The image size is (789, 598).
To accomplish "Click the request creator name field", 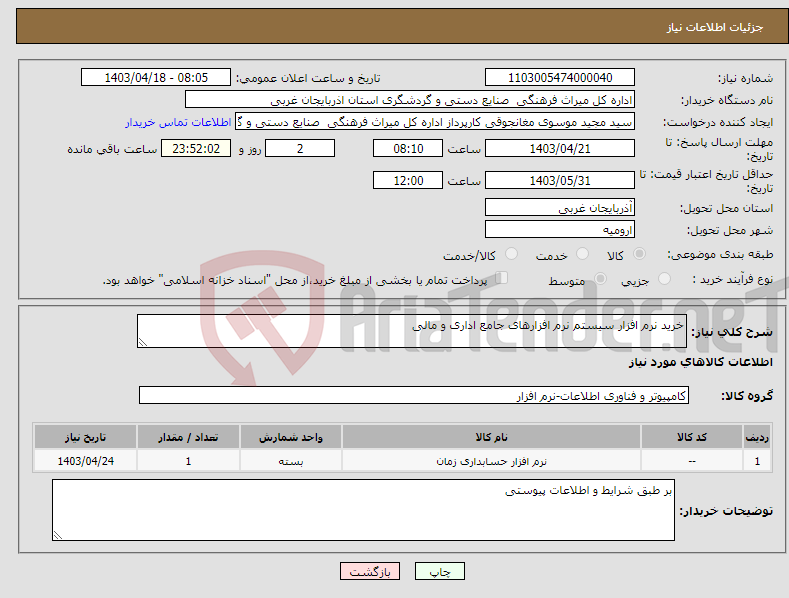I will click(x=435, y=122).
